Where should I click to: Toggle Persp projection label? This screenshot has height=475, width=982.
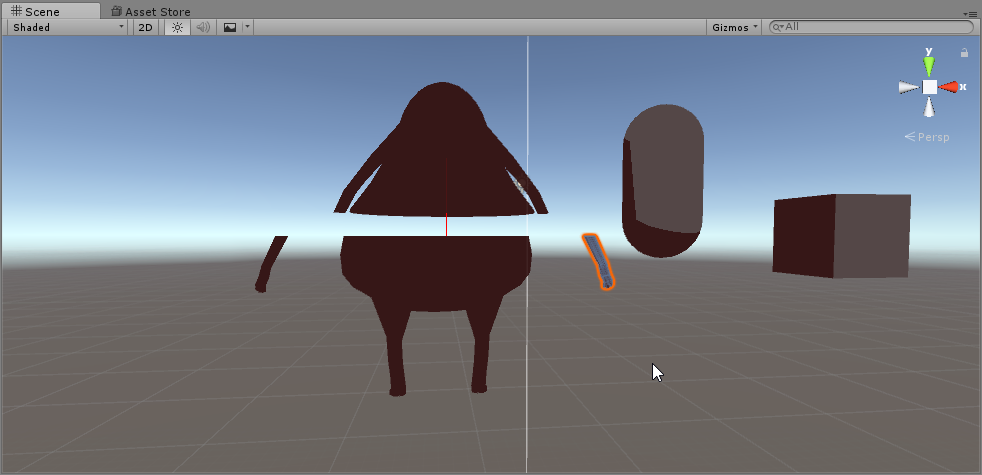928,137
